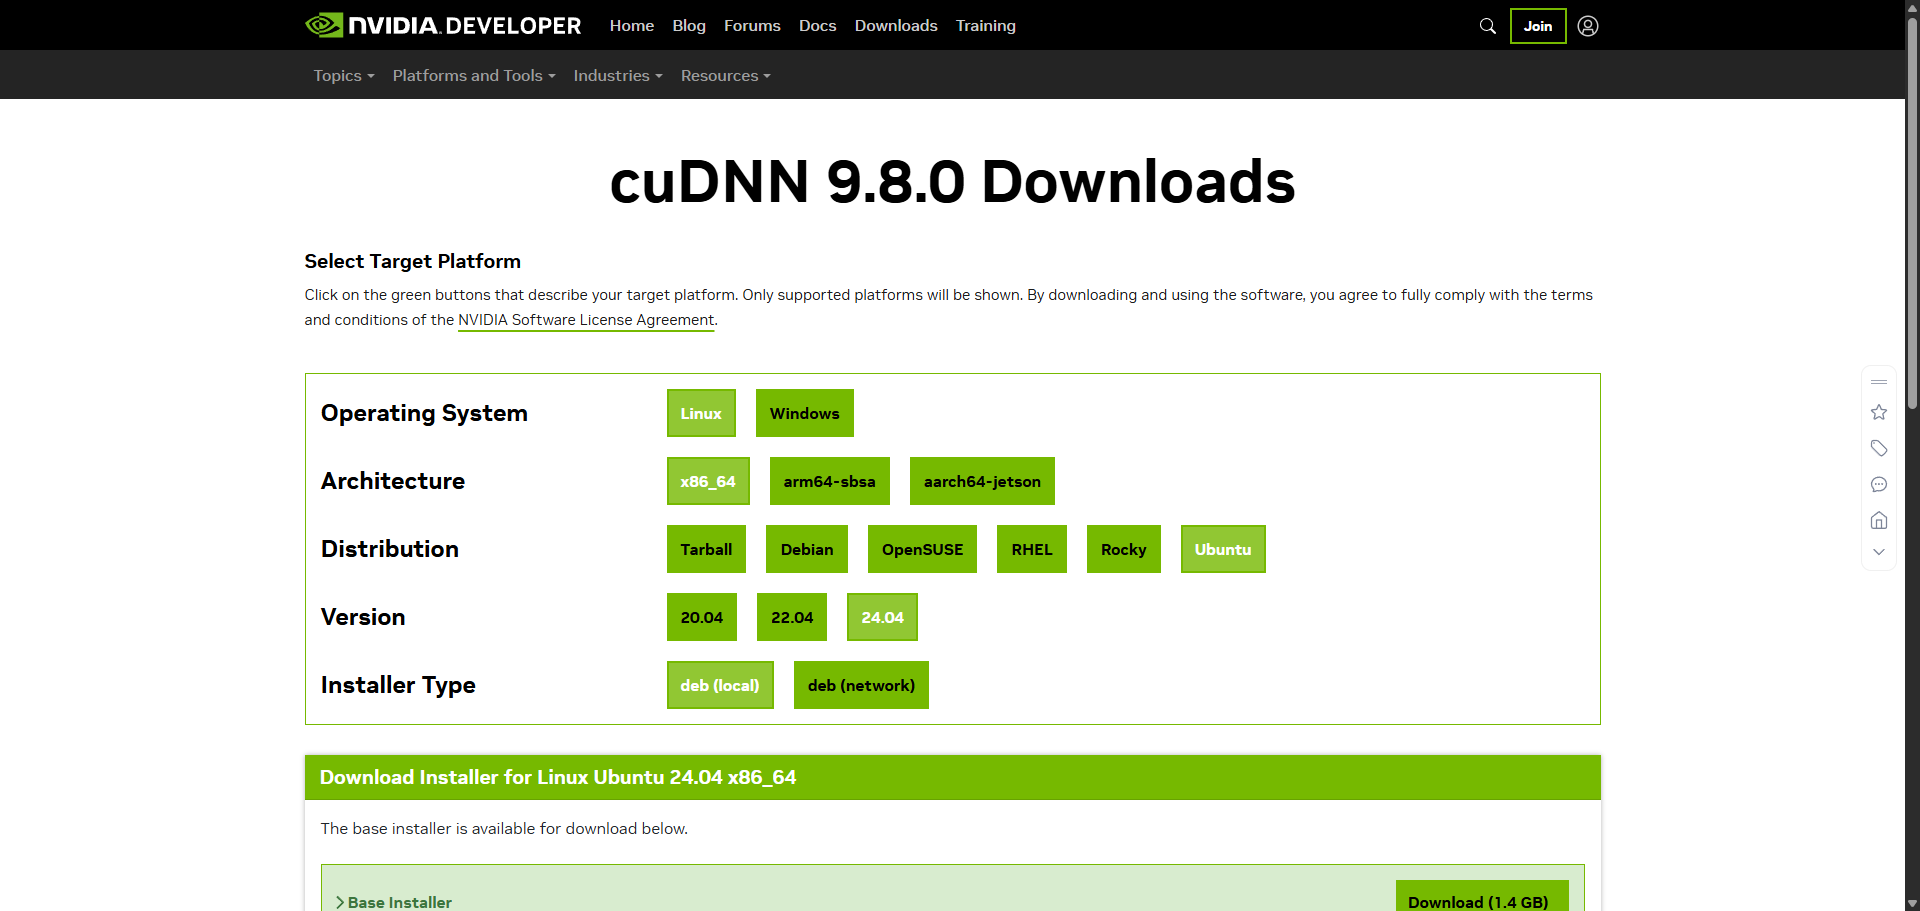1920x911 pixels.
Task: Choose aarch64-jetson architecture
Action: pos(982,481)
